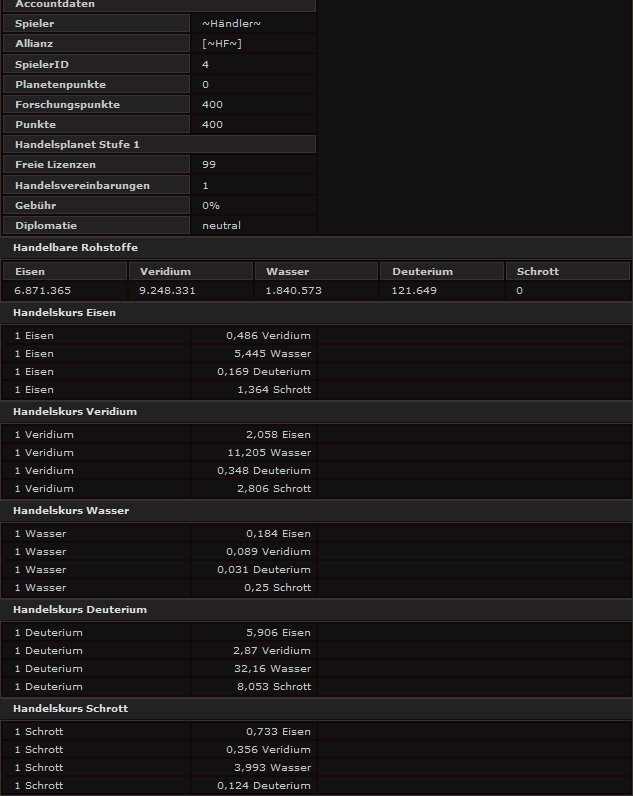Click the Eisen column header in resources

tap(30, 271)
